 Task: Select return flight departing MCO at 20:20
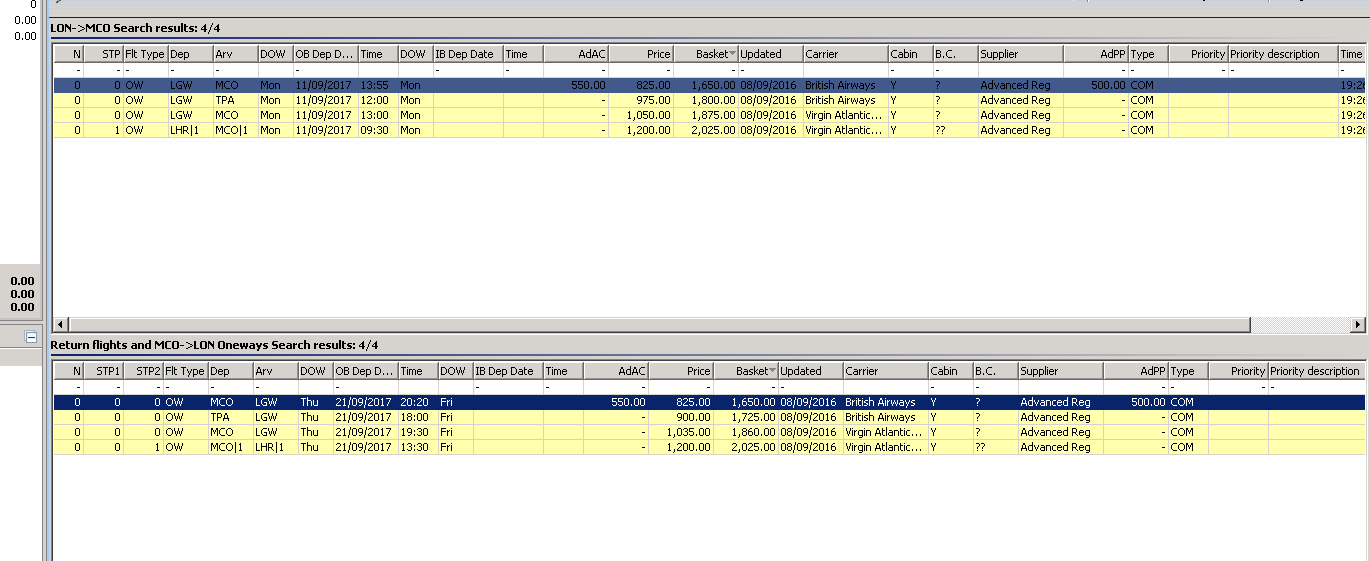[710, 402]
